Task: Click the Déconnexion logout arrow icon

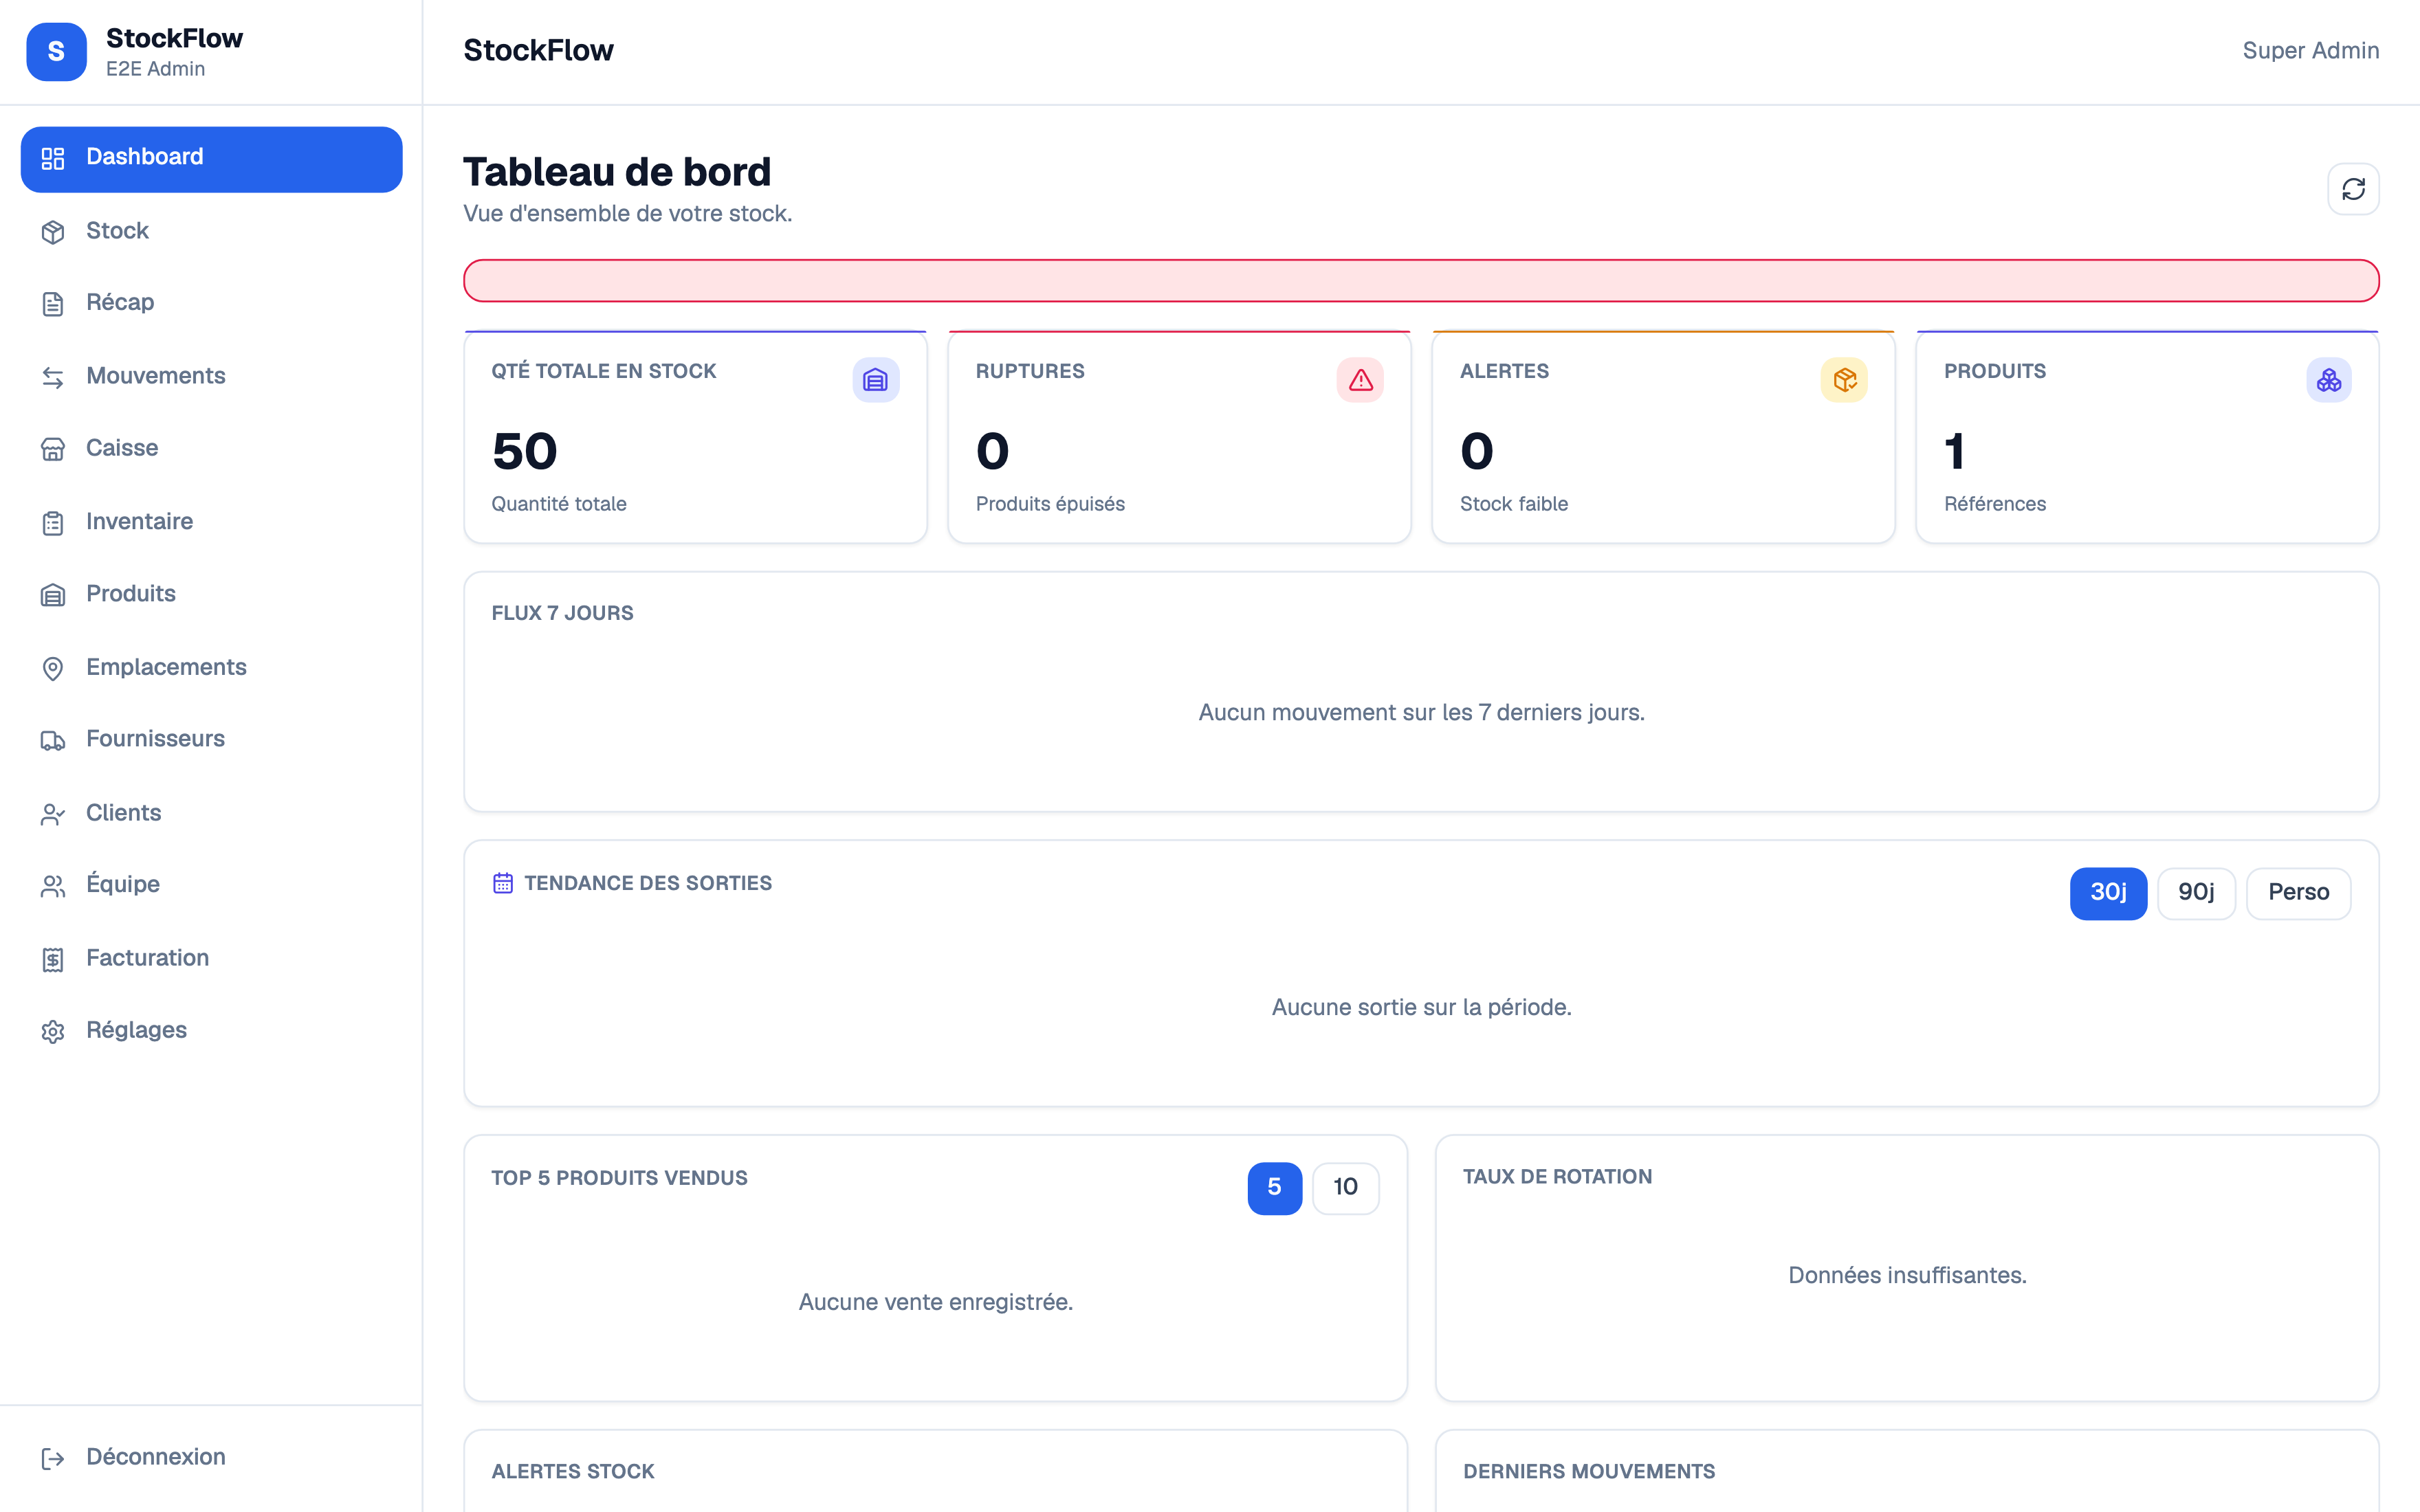Action: click(53, 1458)
